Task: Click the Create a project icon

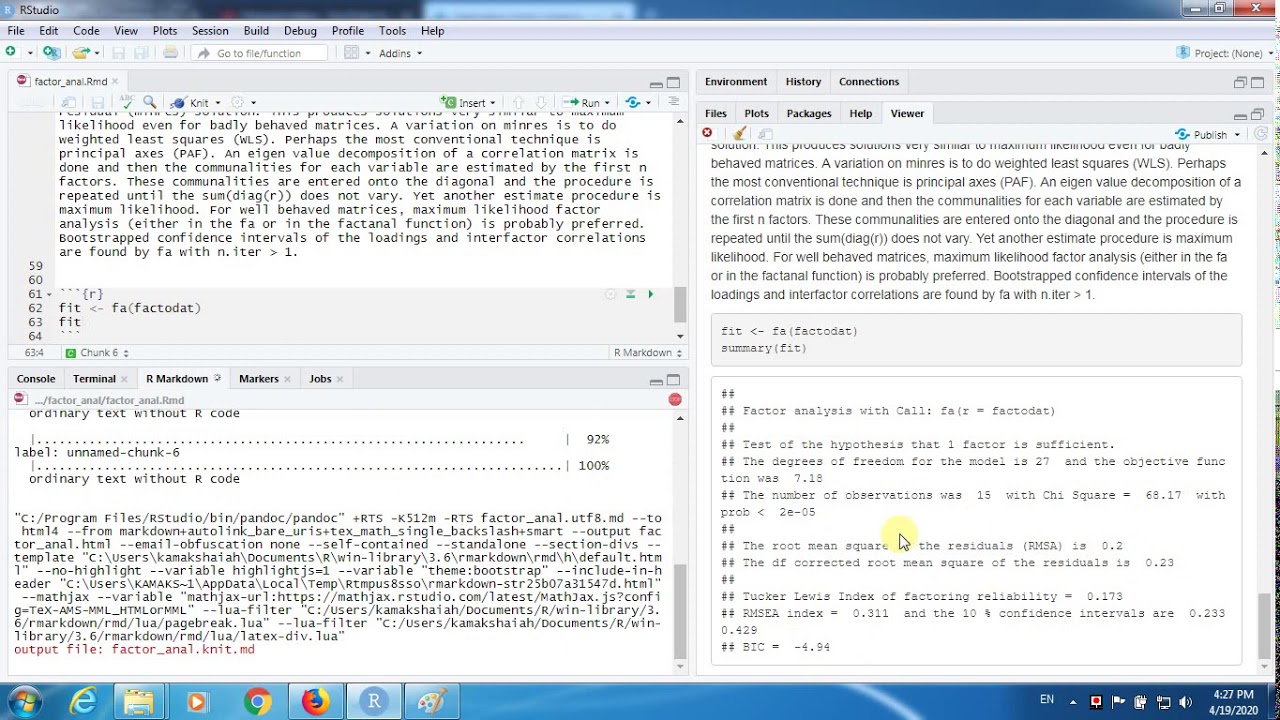Action: point(51,53)
